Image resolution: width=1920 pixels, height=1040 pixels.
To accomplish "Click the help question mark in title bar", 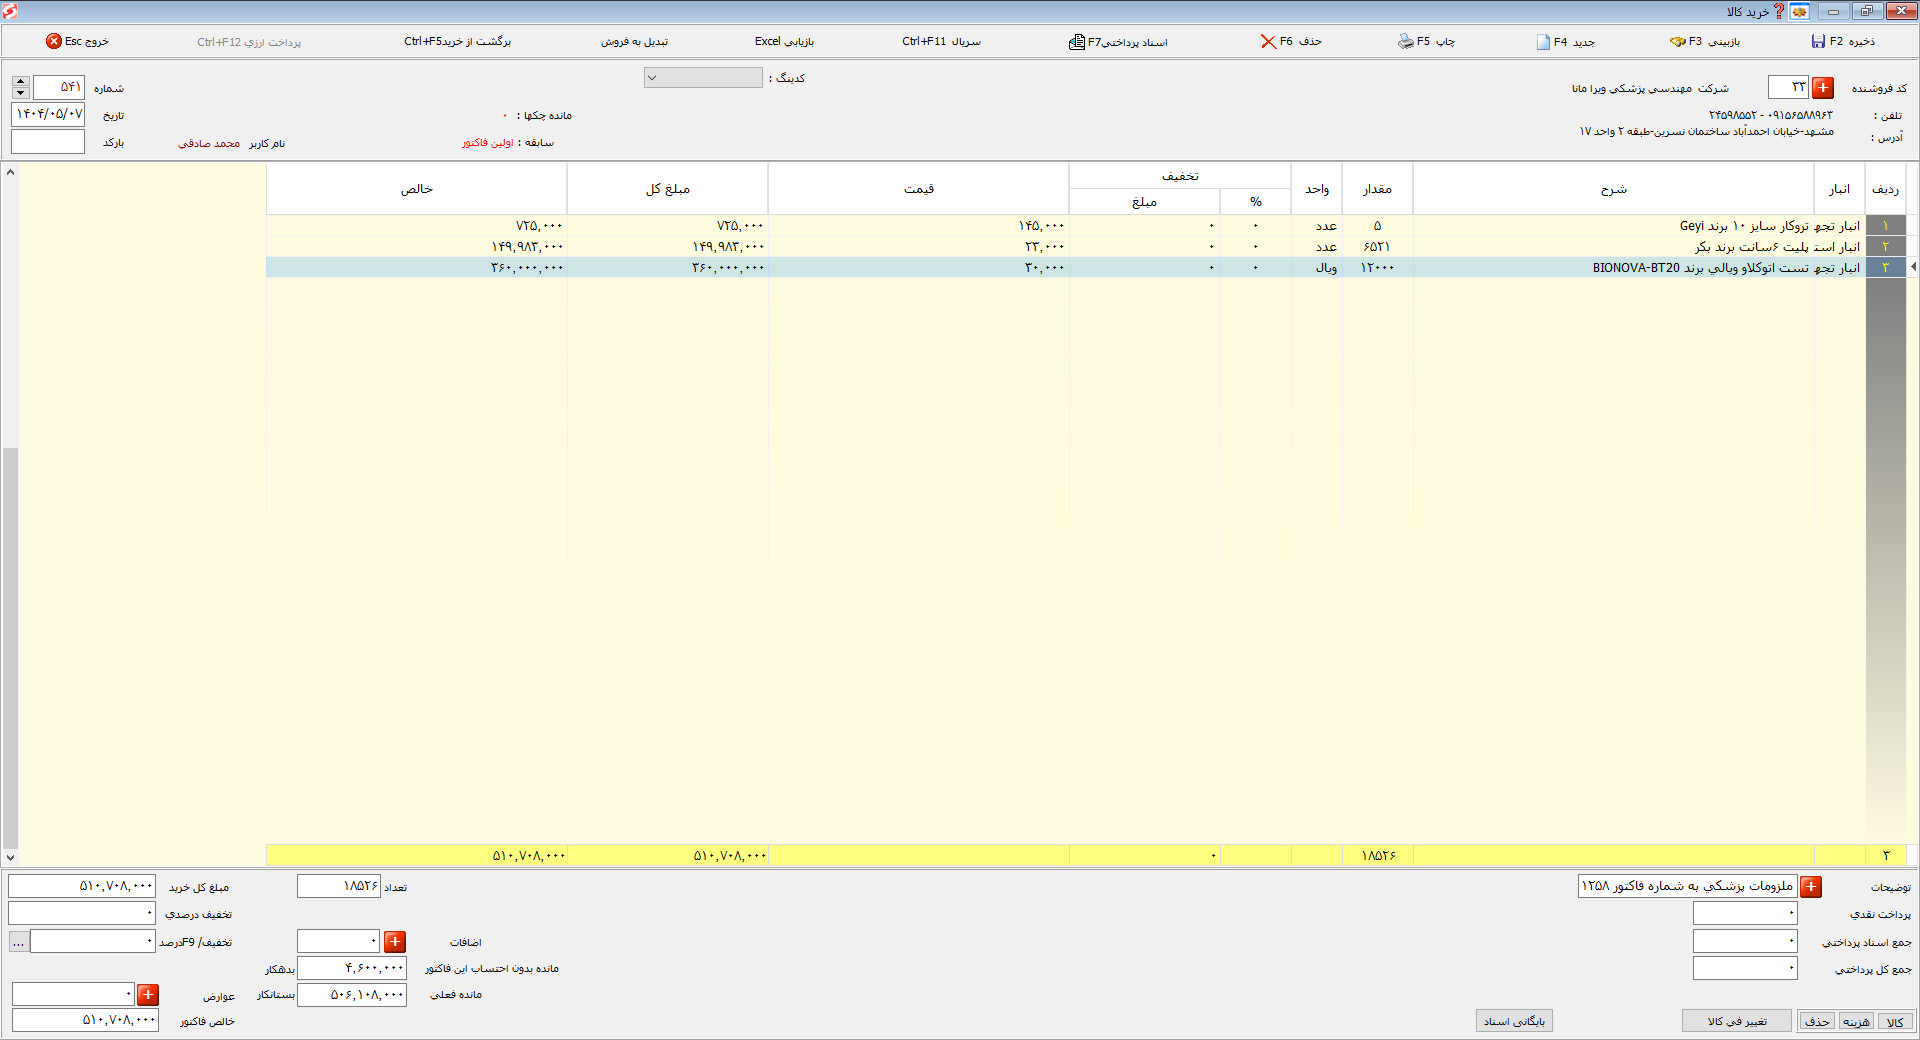I will pos(1779,11).
